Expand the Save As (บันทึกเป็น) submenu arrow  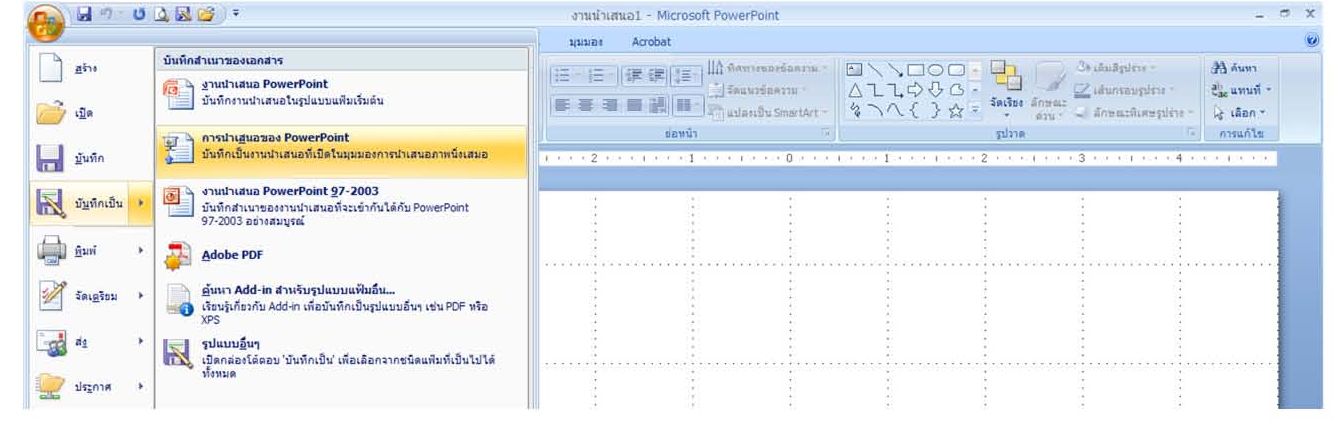click(140, 203)
